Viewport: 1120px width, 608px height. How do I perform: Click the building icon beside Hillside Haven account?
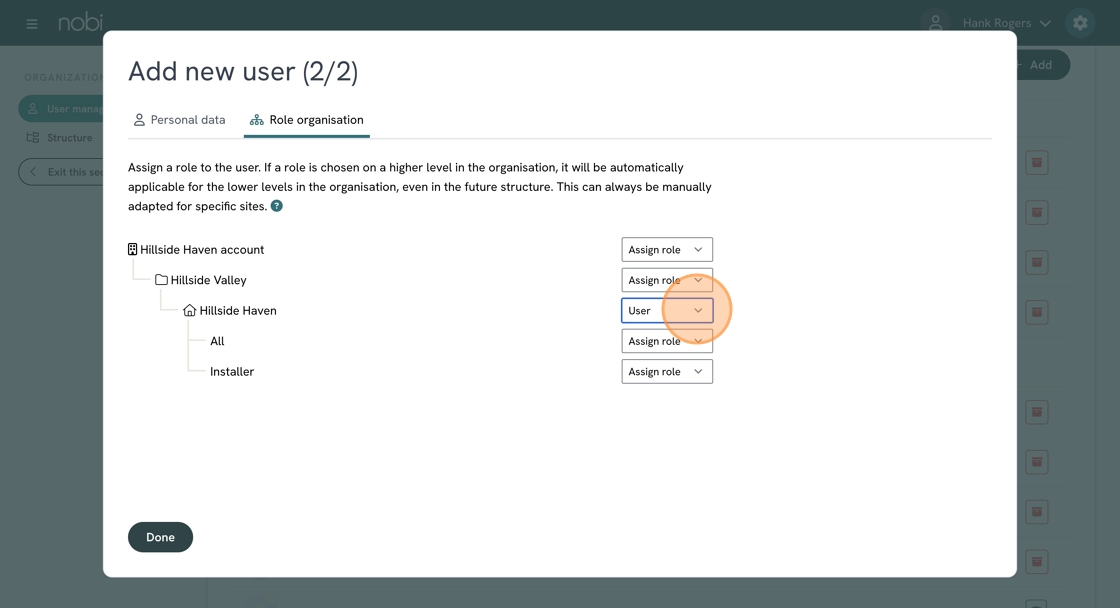pyautogui.click(x=132, y=250)
